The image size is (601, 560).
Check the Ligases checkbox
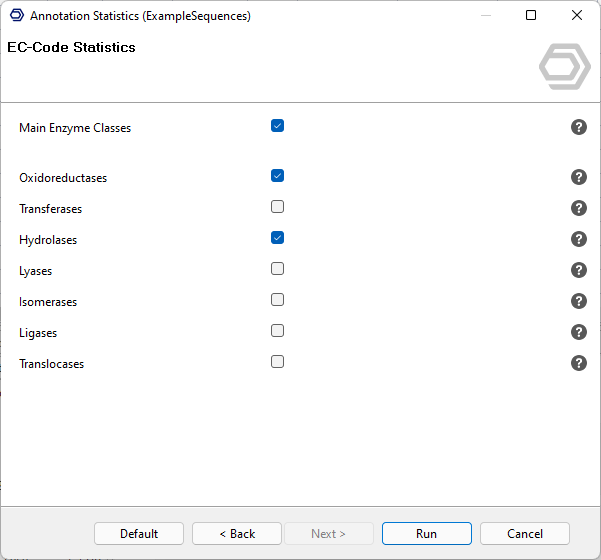point(278,331)
